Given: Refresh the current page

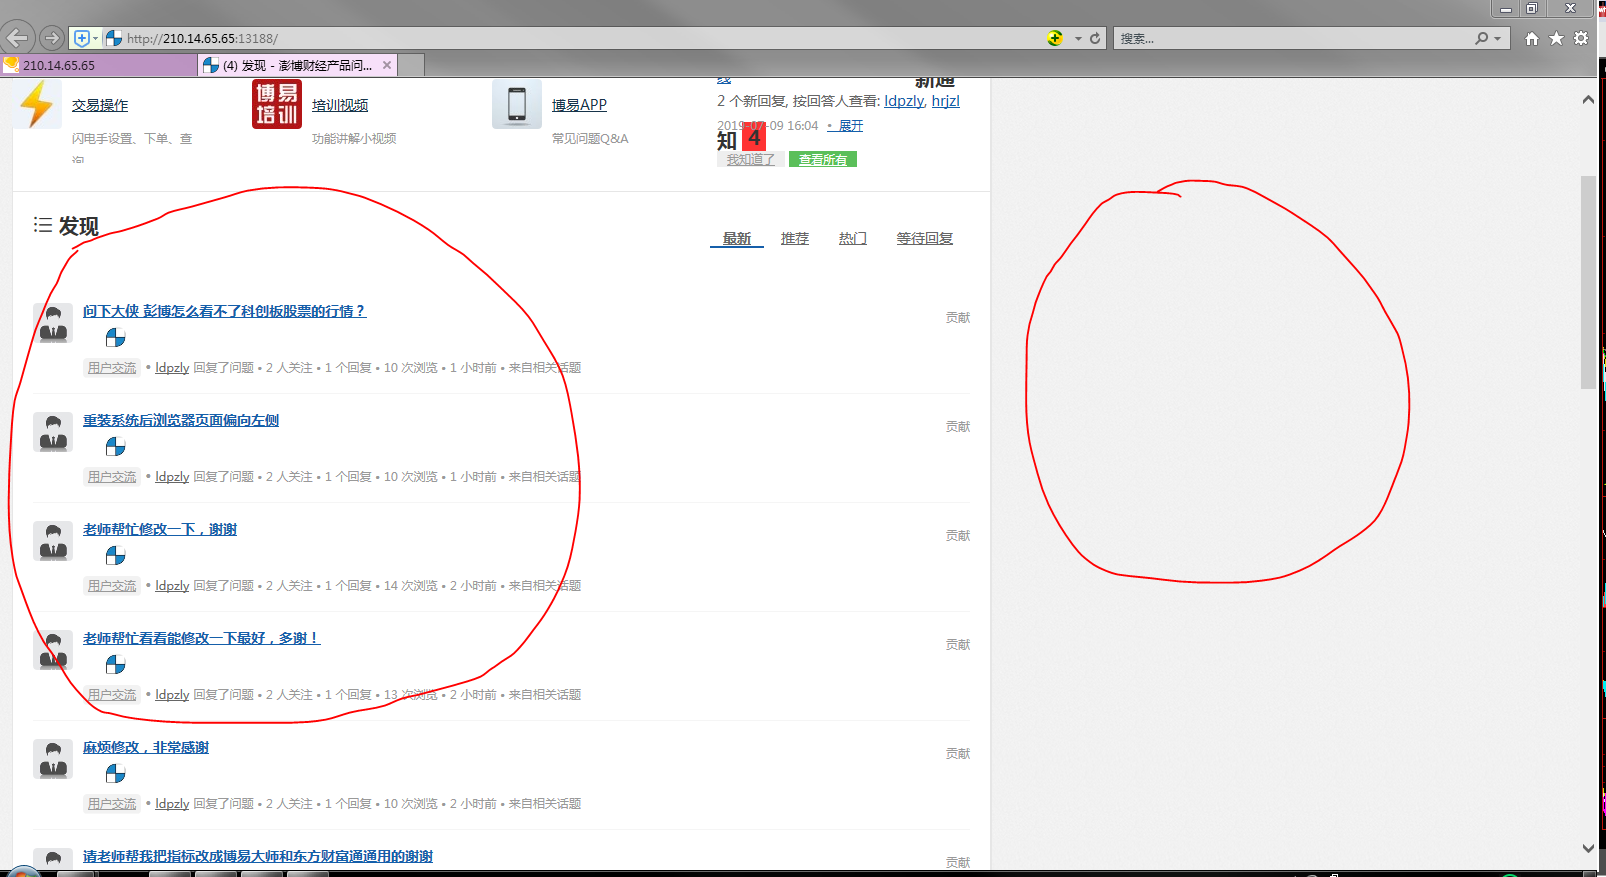Looking at the screenshot, I should click(1095, 38).
